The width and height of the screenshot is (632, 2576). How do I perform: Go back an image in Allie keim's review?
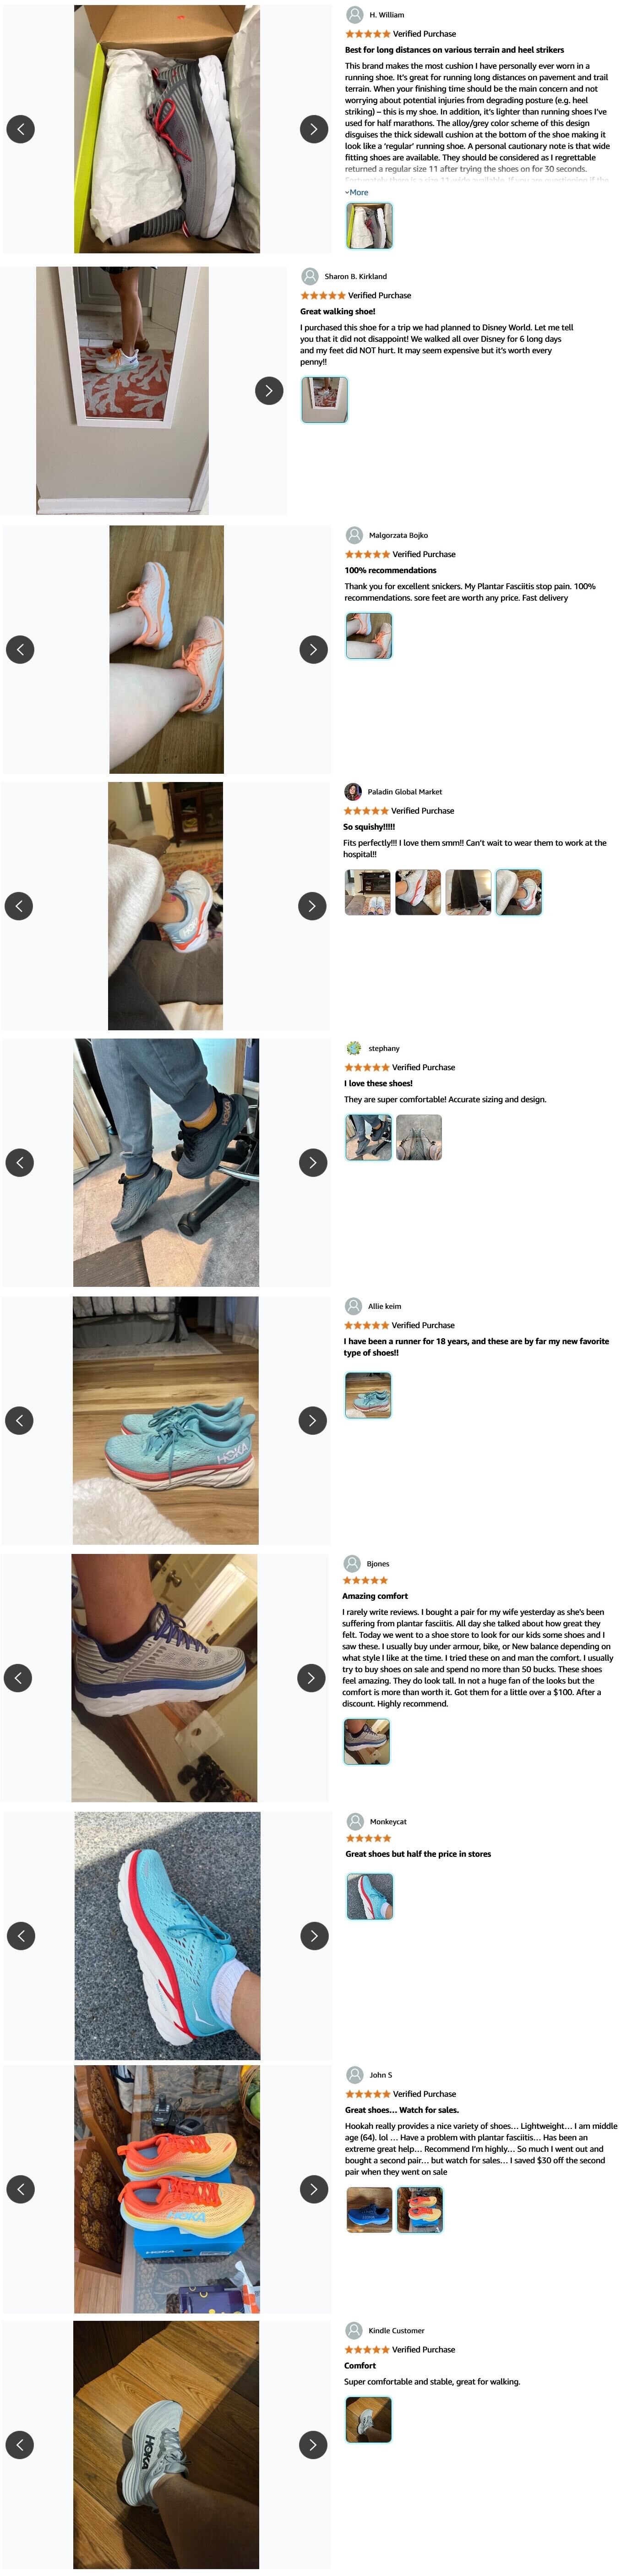pyautogui.click(x=19, y=1420)
